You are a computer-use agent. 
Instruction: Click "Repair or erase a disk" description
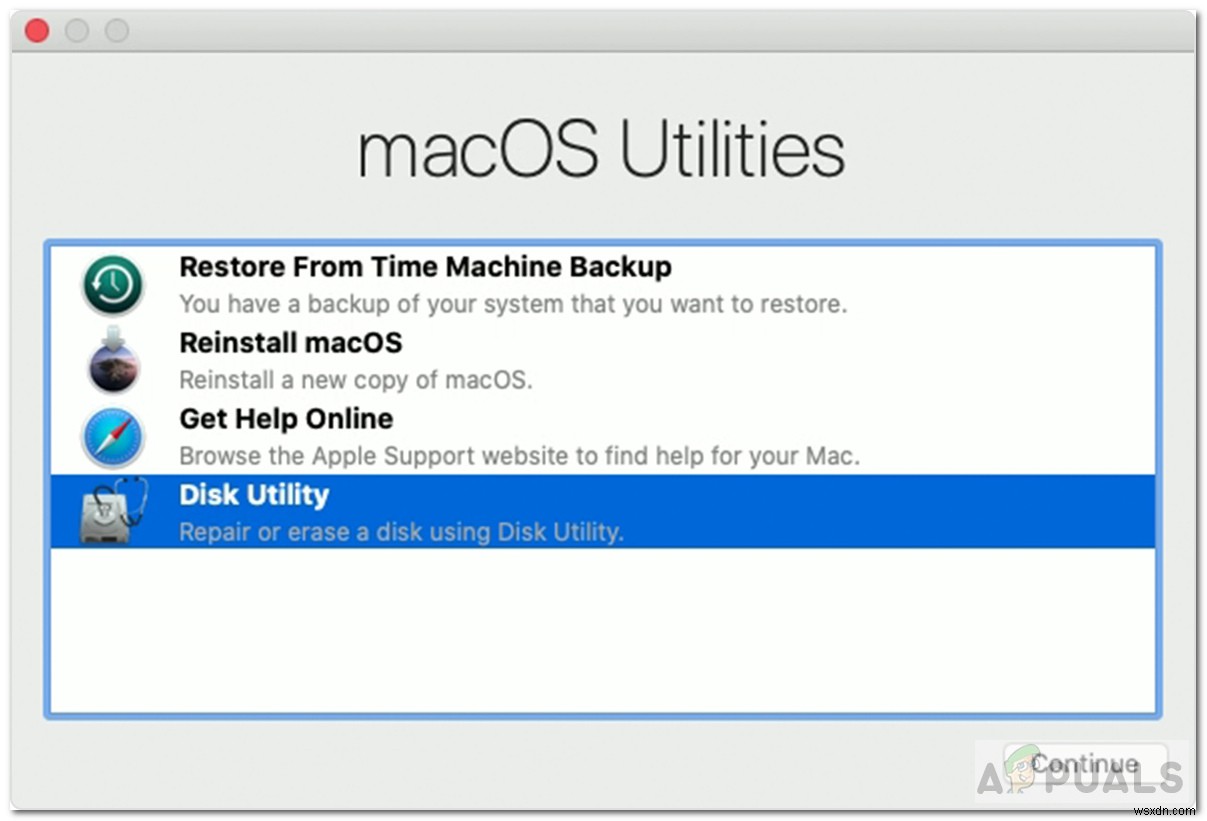coord(401,532)
